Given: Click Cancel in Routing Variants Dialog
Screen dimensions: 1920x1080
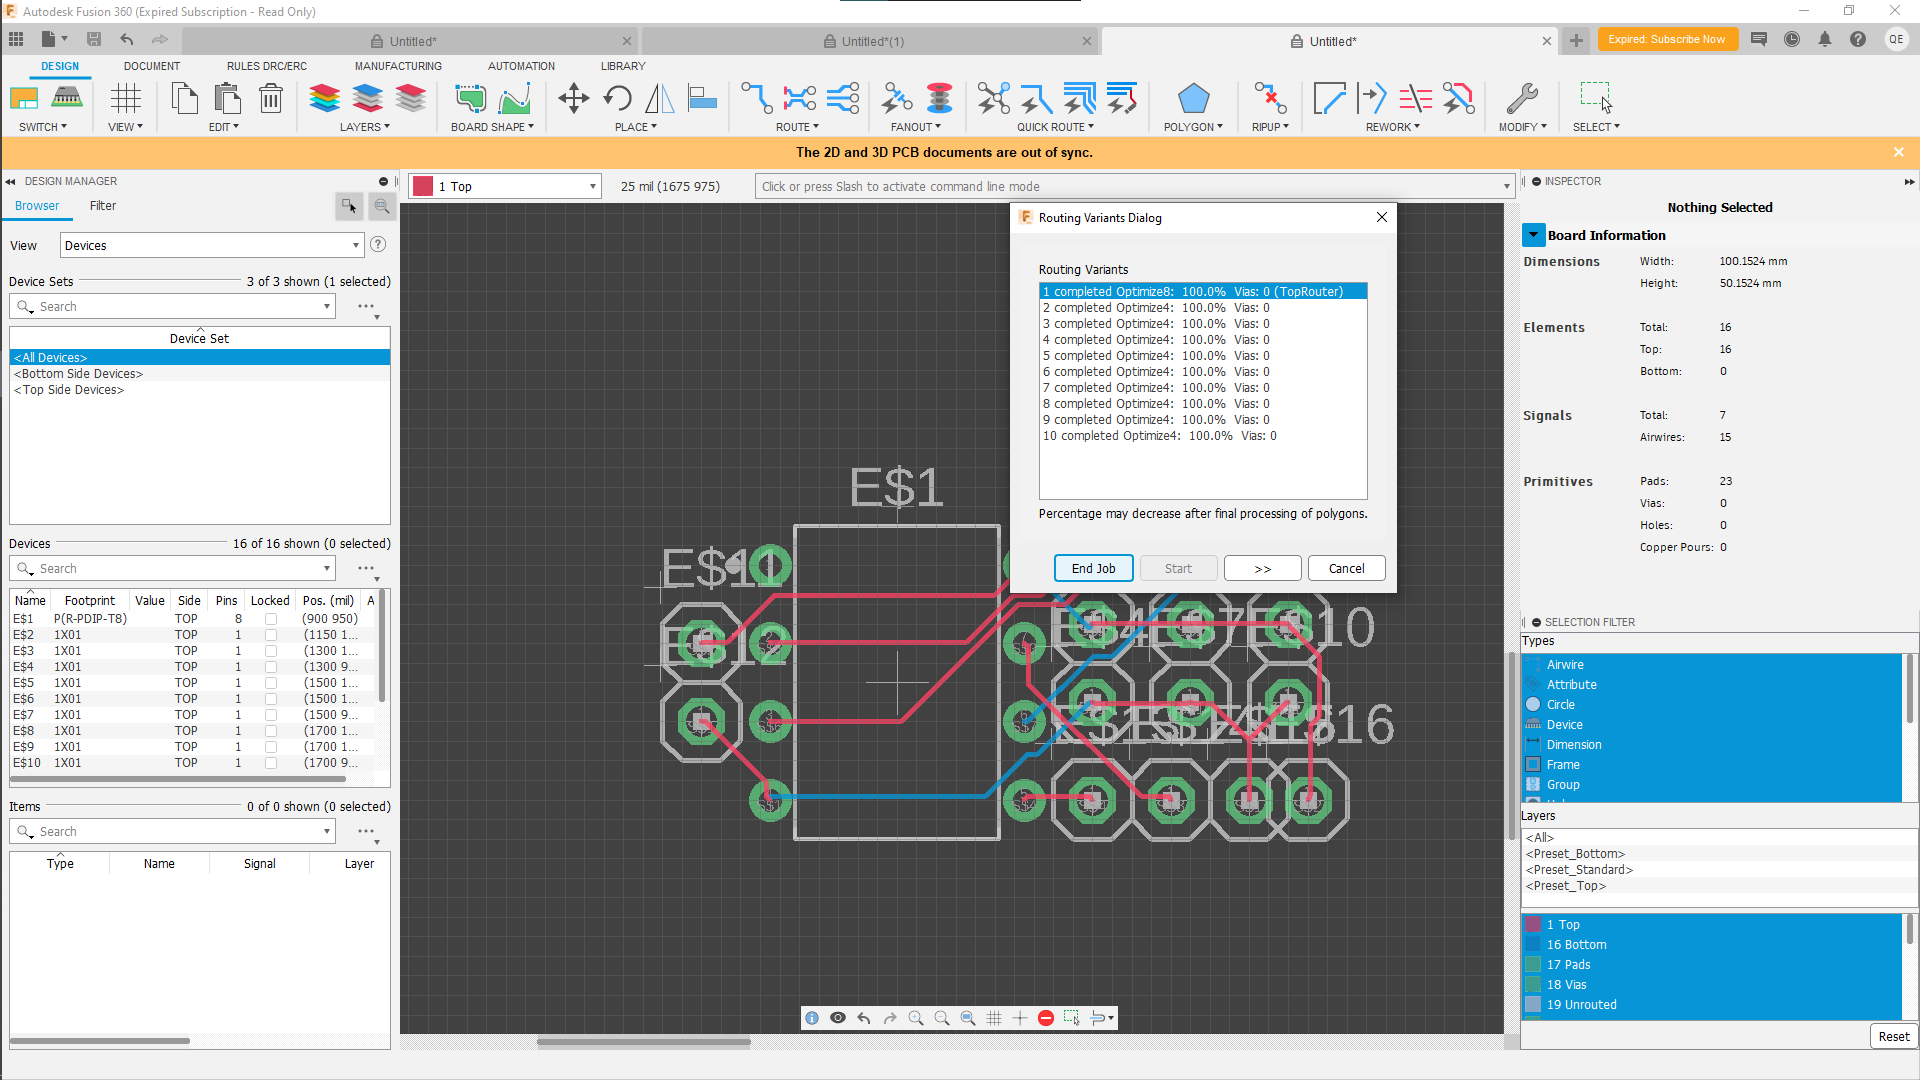Looking at the screenshot, I should (1346, 567).
